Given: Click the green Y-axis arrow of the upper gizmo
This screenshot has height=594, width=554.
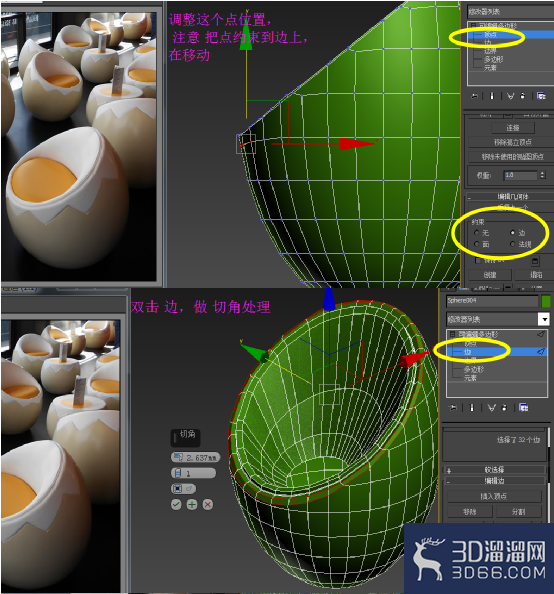Looking at the screenshot, I should 246,37.
